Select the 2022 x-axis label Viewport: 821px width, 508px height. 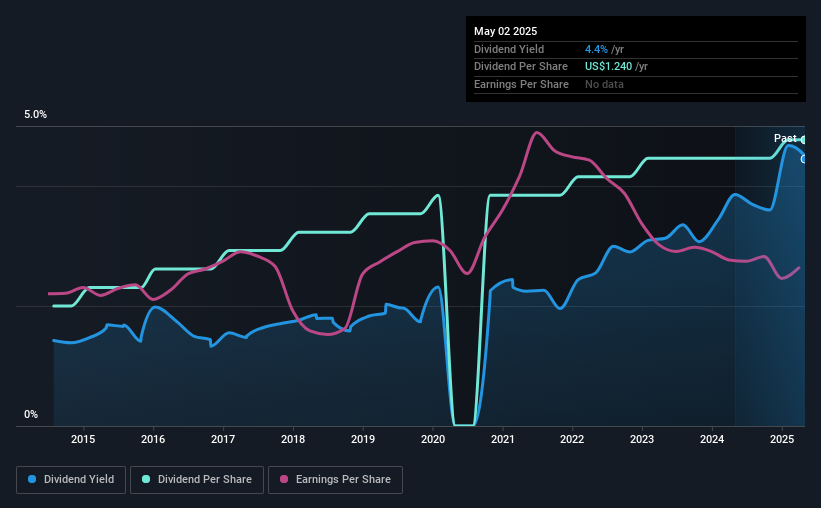[x=572, y=439]
